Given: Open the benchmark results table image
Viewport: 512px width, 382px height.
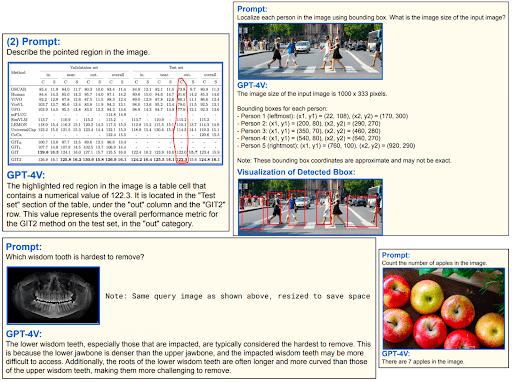Looking at the screenshot, I should click(116, 114).
